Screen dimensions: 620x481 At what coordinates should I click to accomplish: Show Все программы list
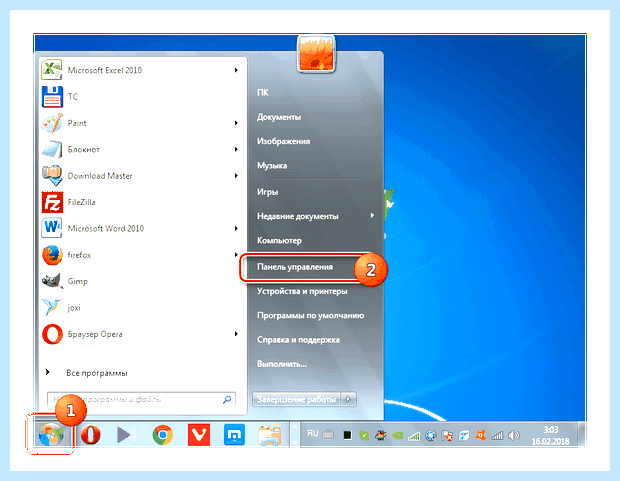click(x=97, y=373)
